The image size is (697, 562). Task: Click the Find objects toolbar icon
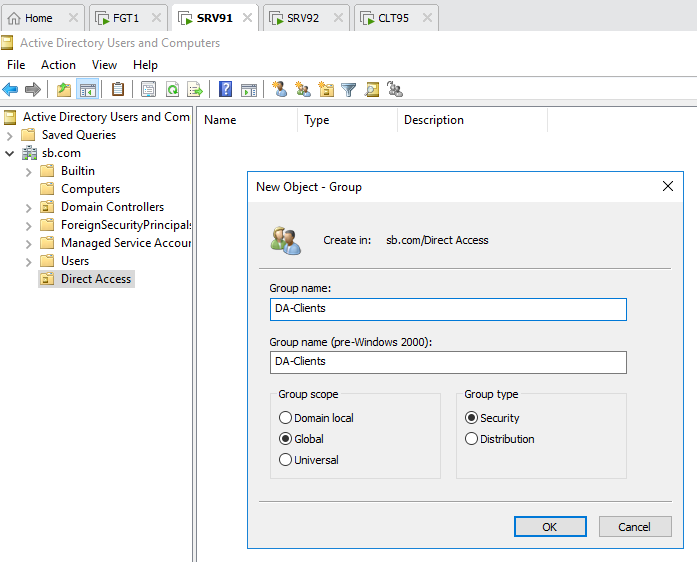click(x=372, y=89)
